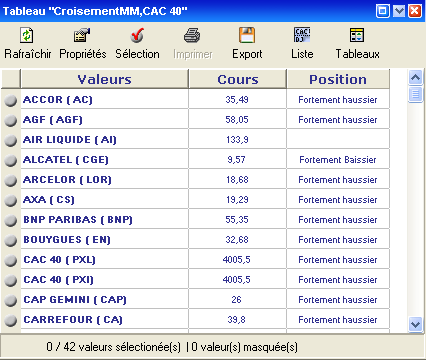Click the Rafraîchir refresh icon
Screen dimensions: 426x360
click(x=27, y=35)
